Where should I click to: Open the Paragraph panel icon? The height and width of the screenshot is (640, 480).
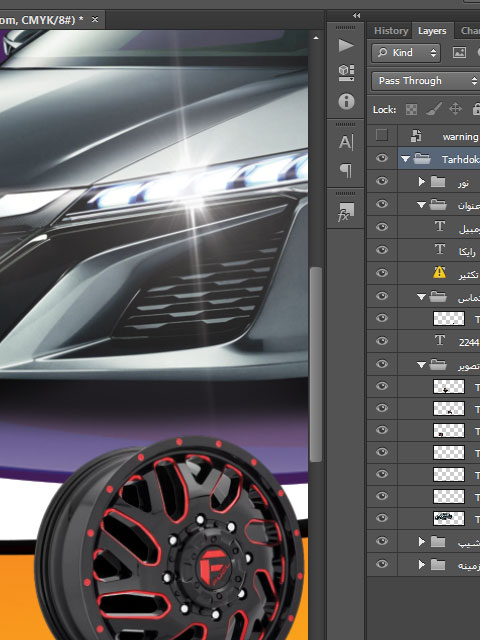tap(346, 170)
